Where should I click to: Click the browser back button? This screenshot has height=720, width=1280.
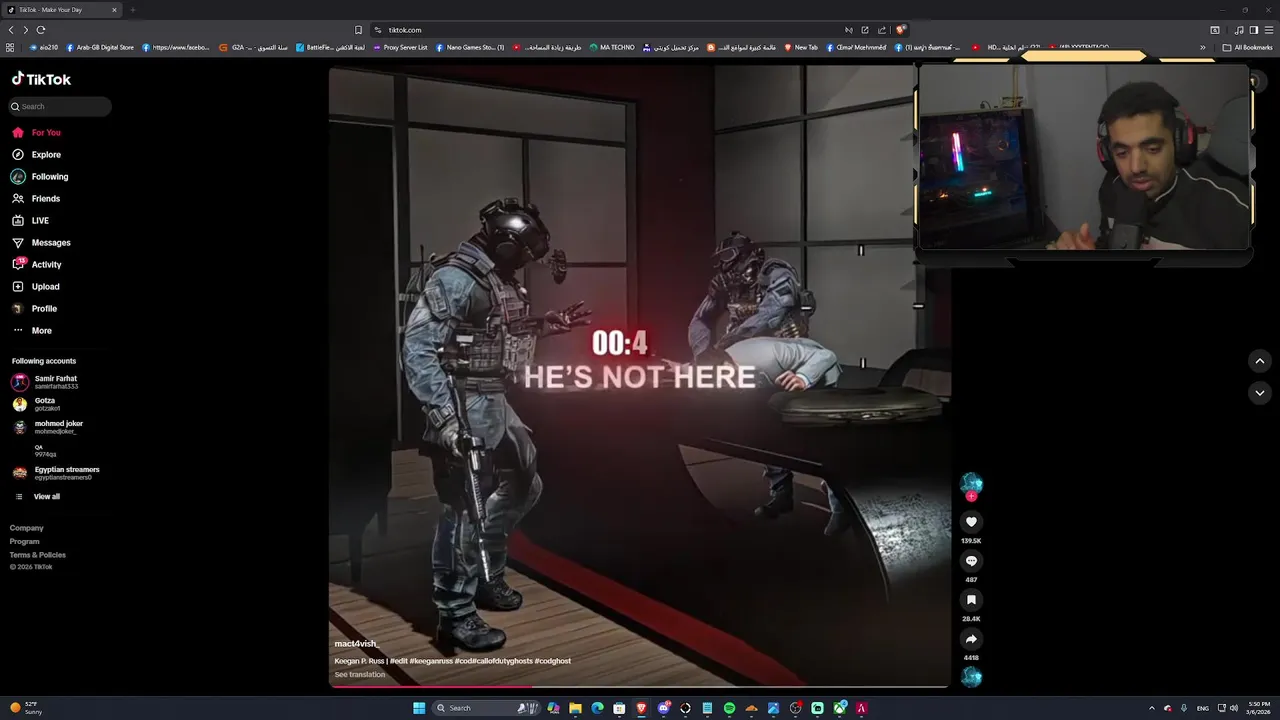[11, 30]
